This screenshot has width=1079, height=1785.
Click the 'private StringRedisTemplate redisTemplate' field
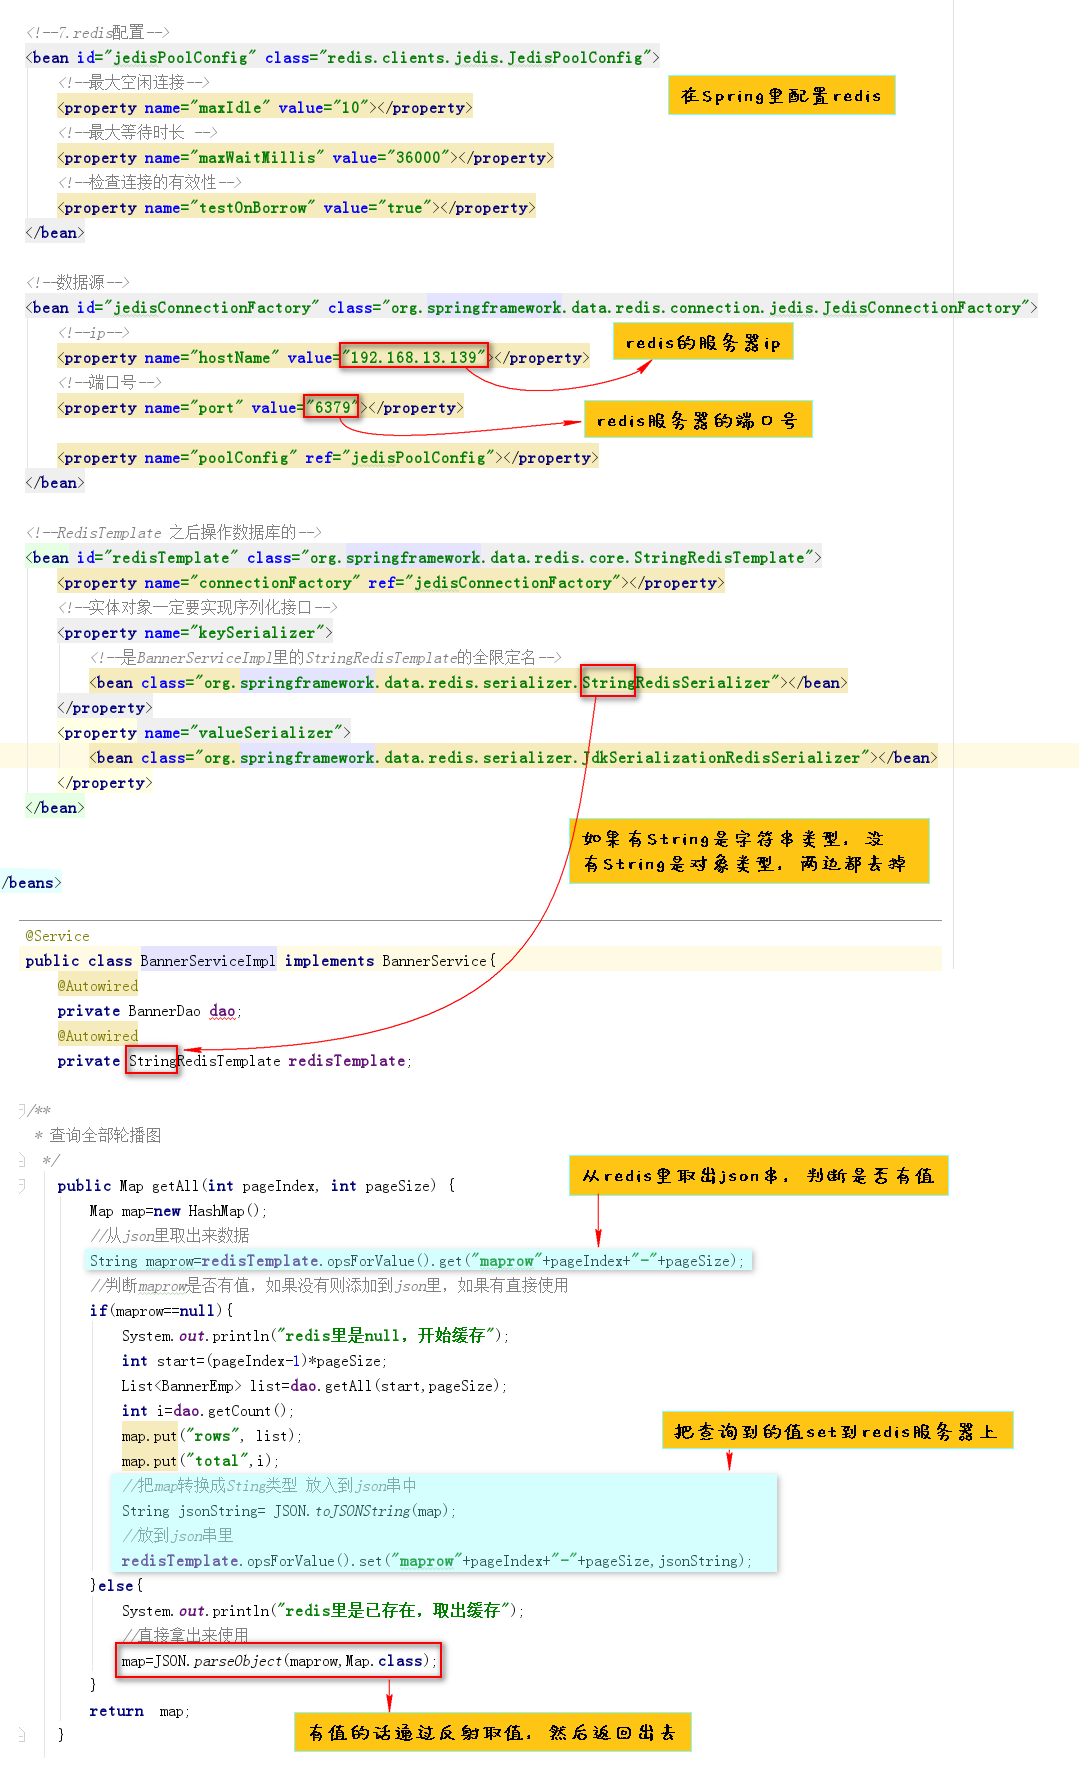(x=234, y=1061)
